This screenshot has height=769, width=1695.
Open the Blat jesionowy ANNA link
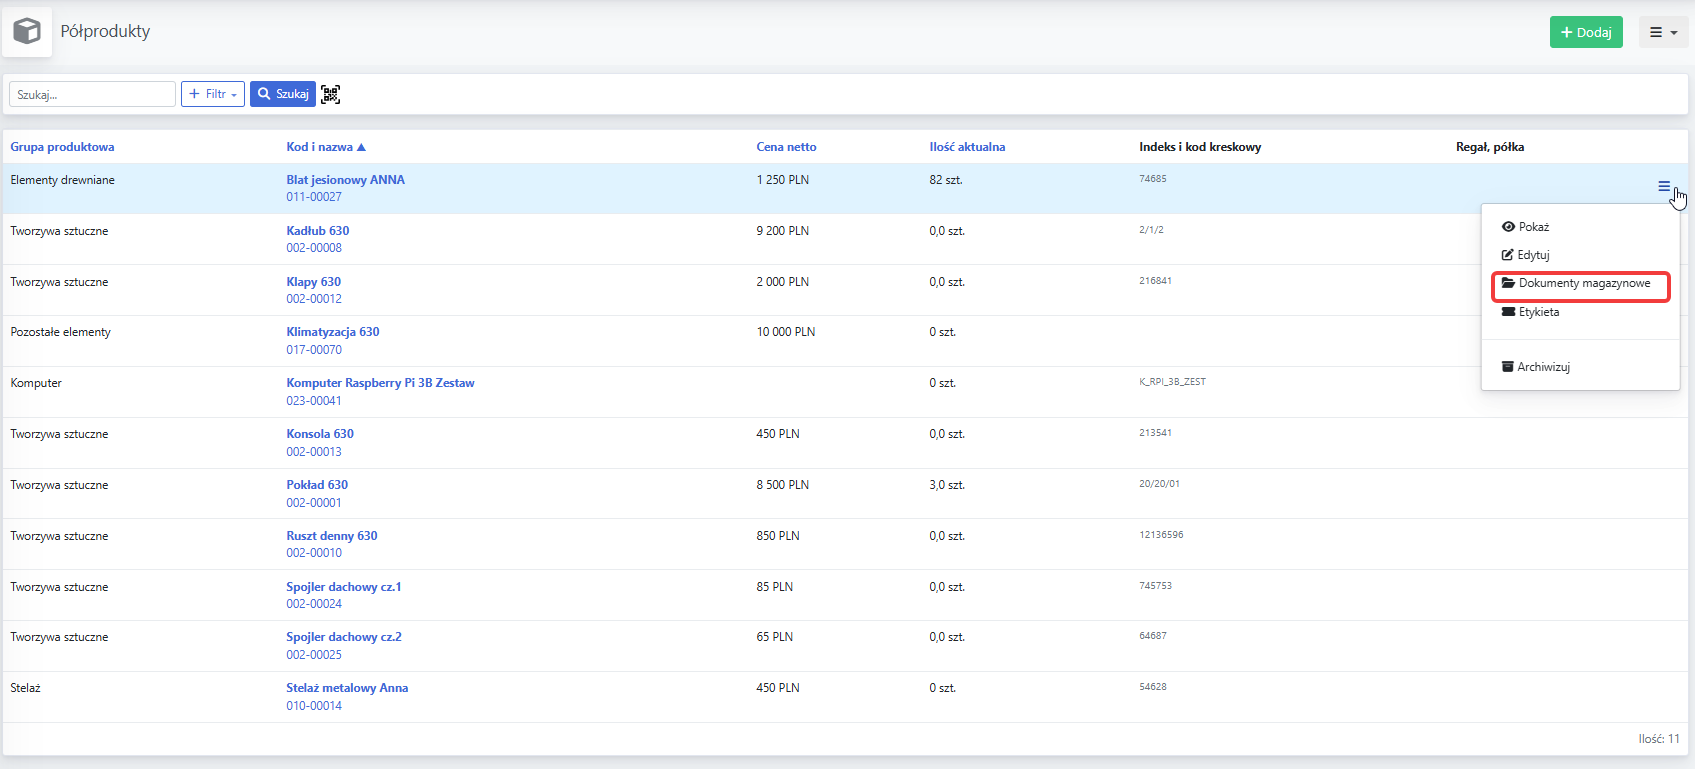345,180
